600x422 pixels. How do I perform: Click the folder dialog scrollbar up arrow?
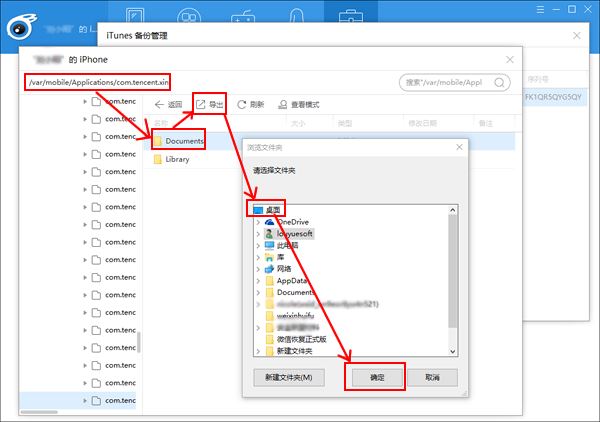tap(453, 210)
